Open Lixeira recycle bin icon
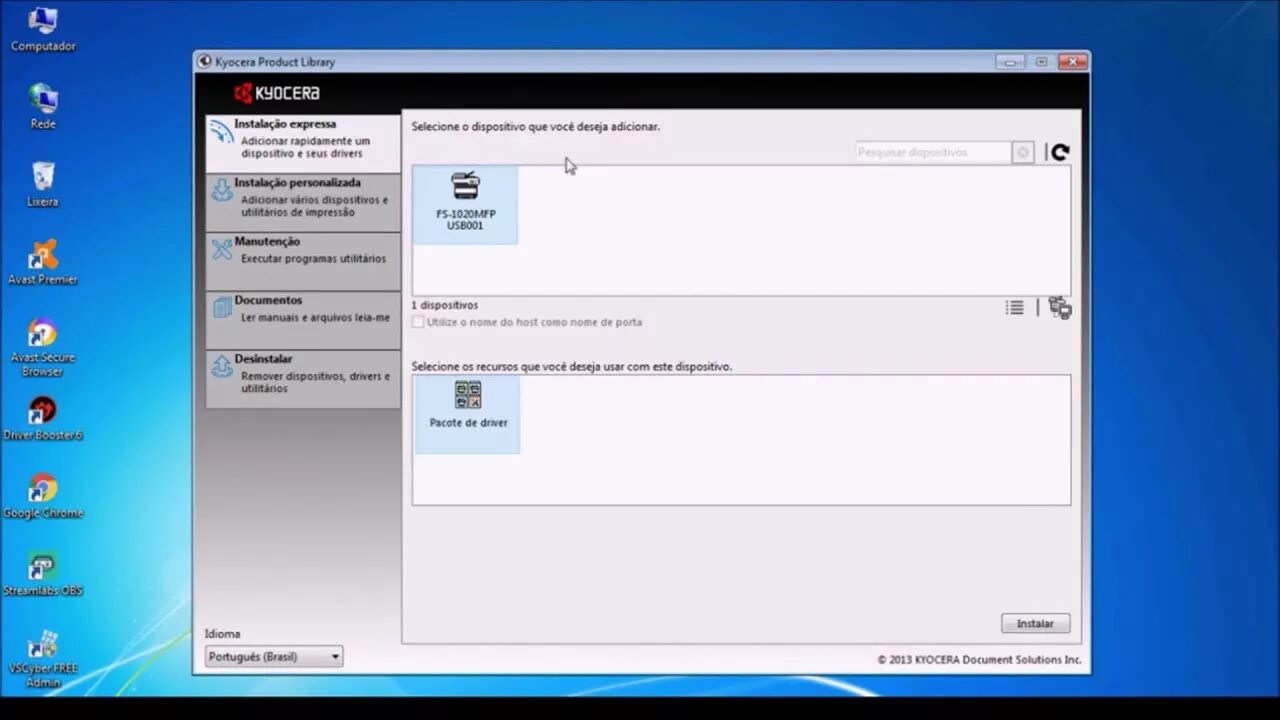This screenshot has width=1280, height=720. click(x=43, y=185)
